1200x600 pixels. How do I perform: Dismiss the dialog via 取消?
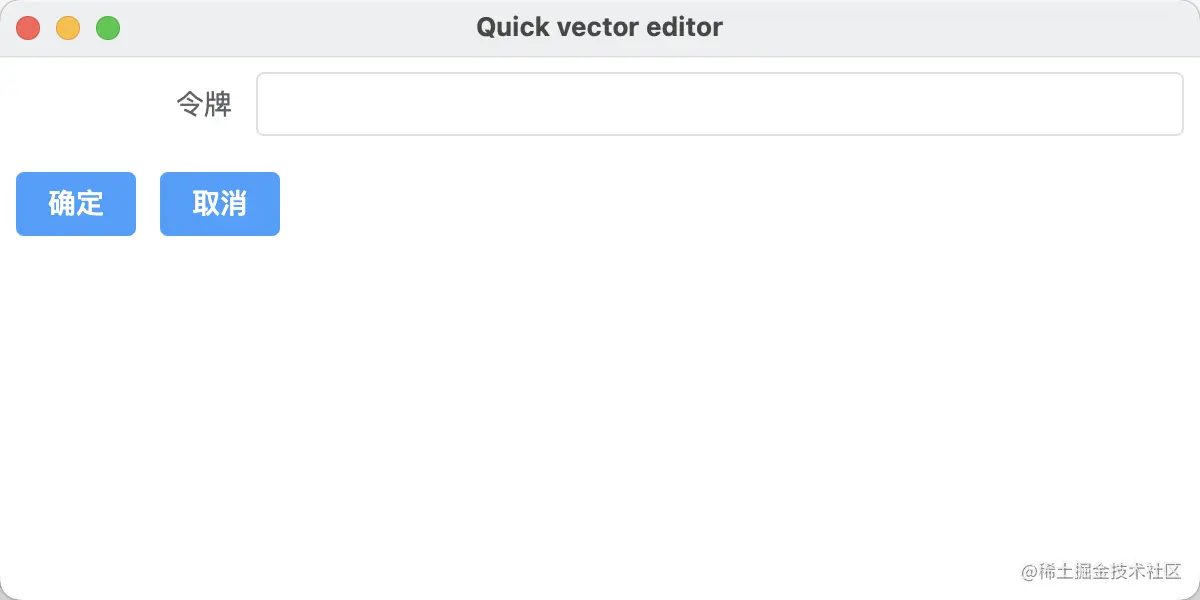pyautogui.click(x=220, y=204)
